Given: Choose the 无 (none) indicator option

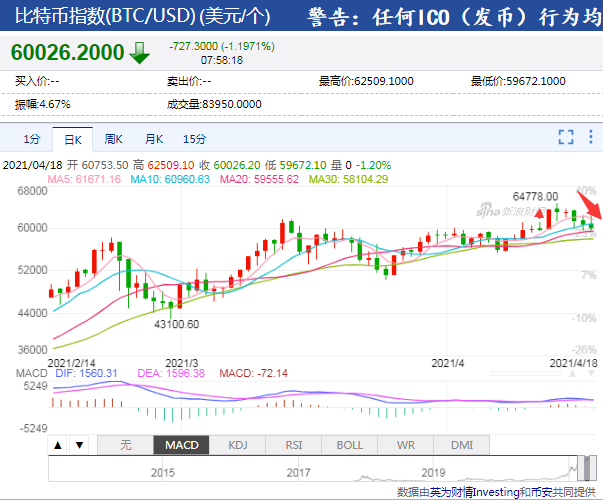Looking at the screenshot, I should click(125, 444).
